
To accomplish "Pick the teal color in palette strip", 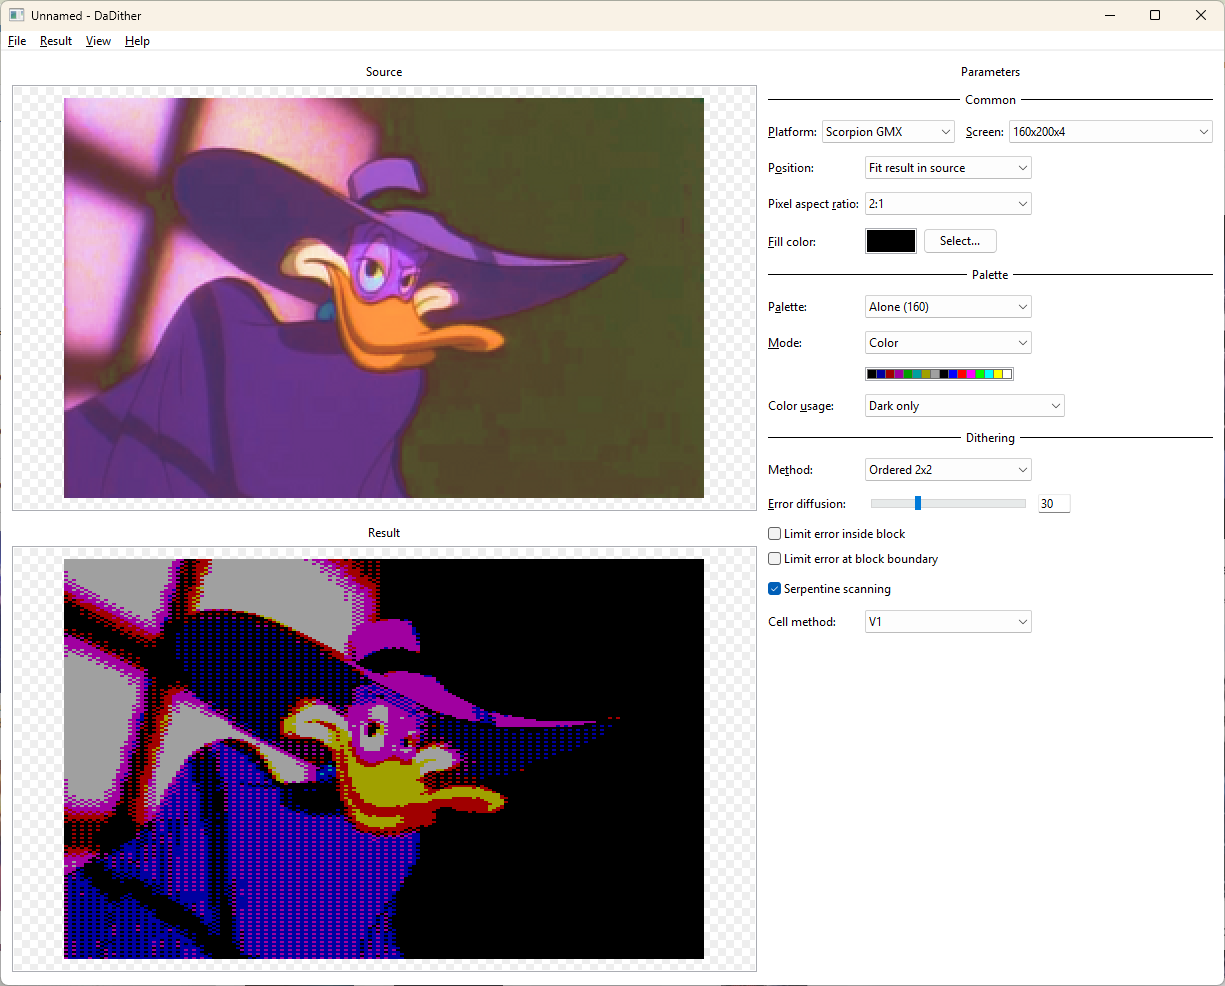I will tap(917, 374).
